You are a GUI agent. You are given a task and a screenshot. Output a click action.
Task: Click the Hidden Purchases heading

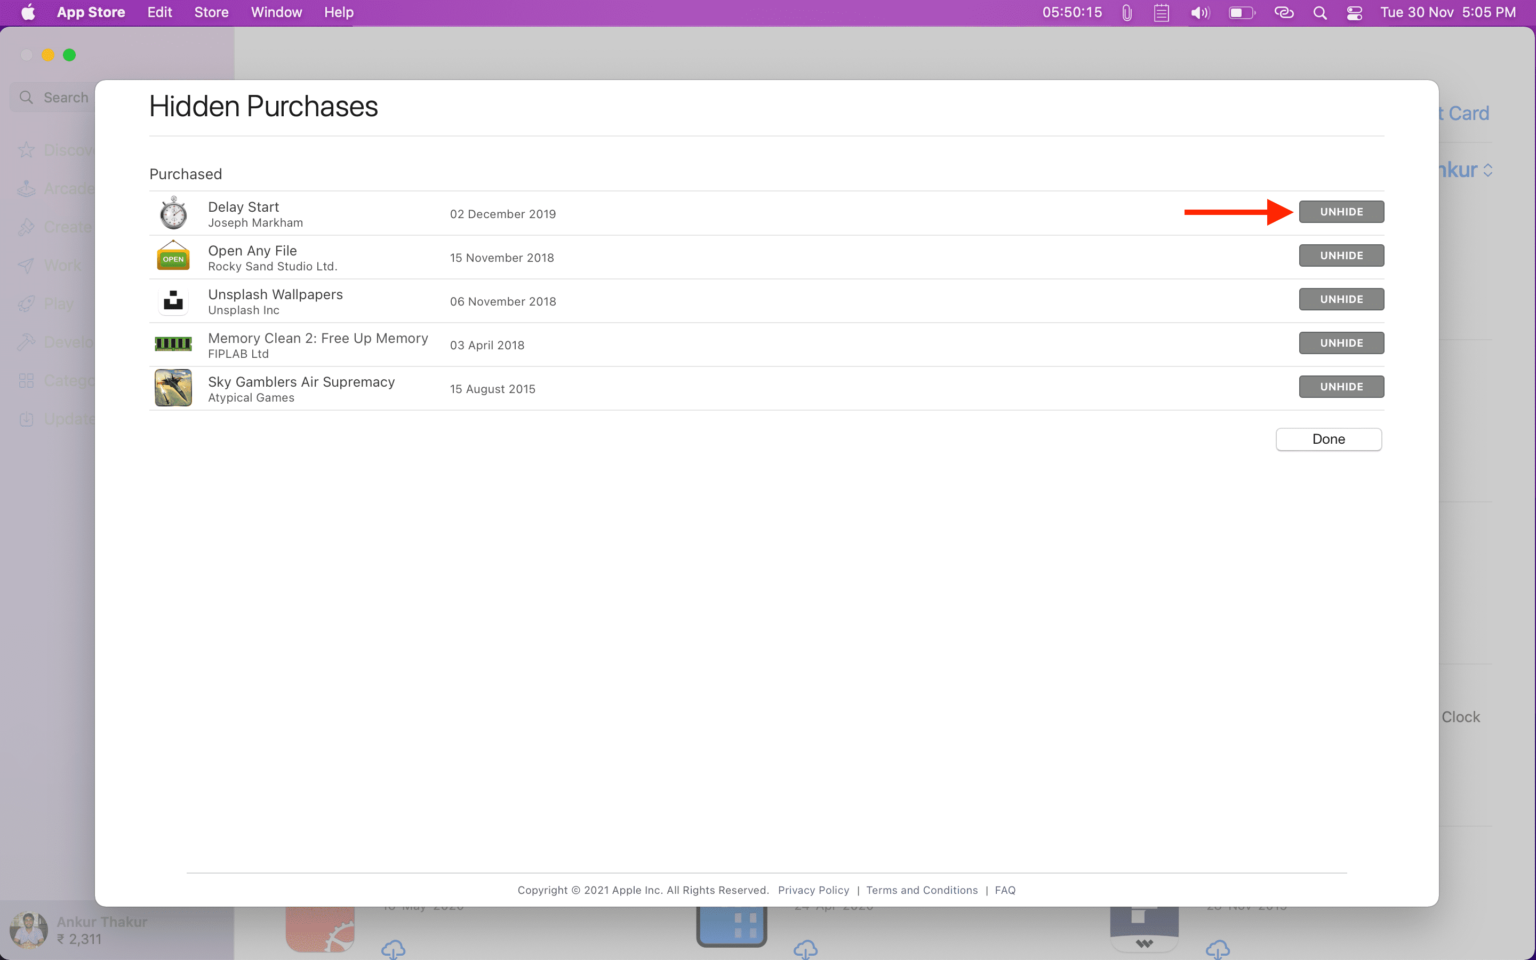click(263, 106)
